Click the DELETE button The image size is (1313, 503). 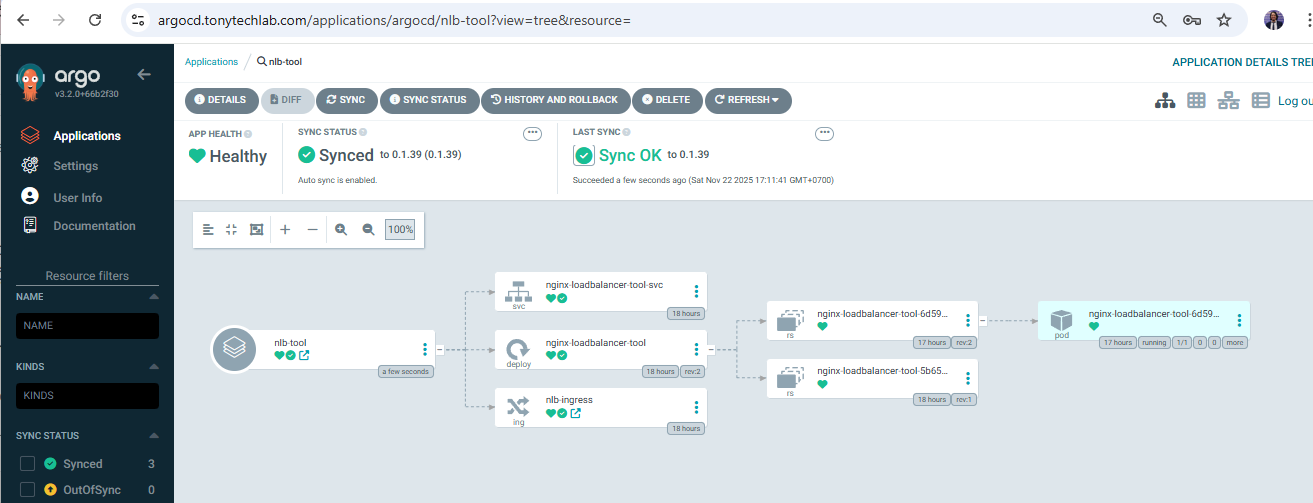[x=666, y=100]
